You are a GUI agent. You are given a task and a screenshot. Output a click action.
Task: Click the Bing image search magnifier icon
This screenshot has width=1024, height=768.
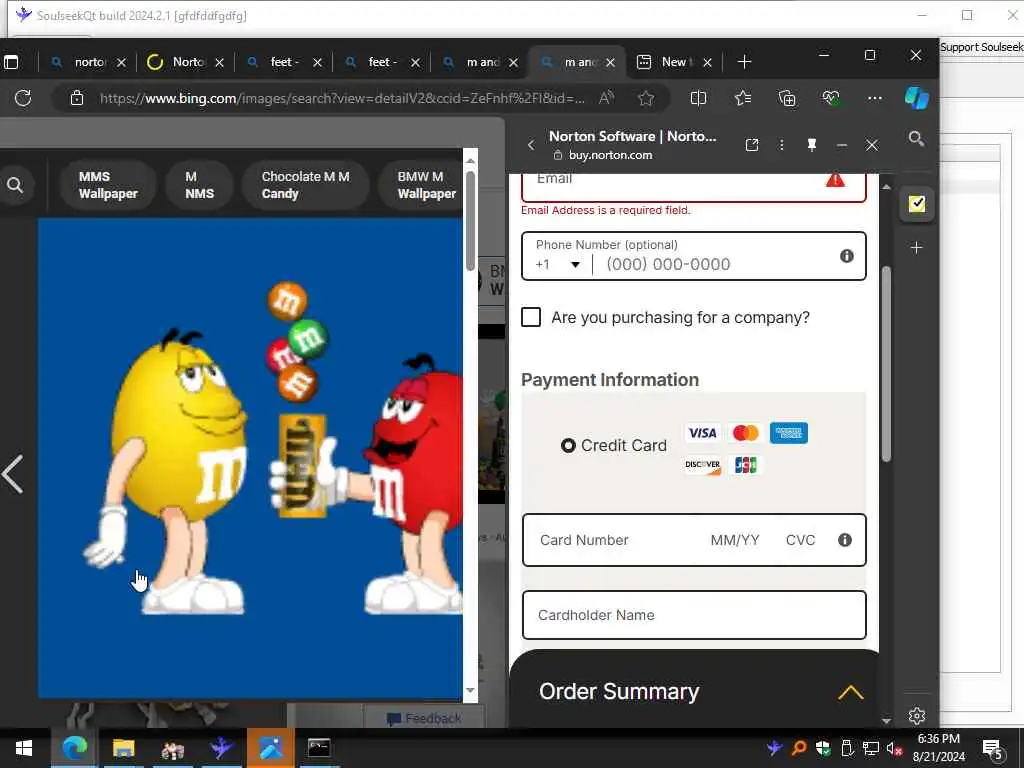point(15,185)
